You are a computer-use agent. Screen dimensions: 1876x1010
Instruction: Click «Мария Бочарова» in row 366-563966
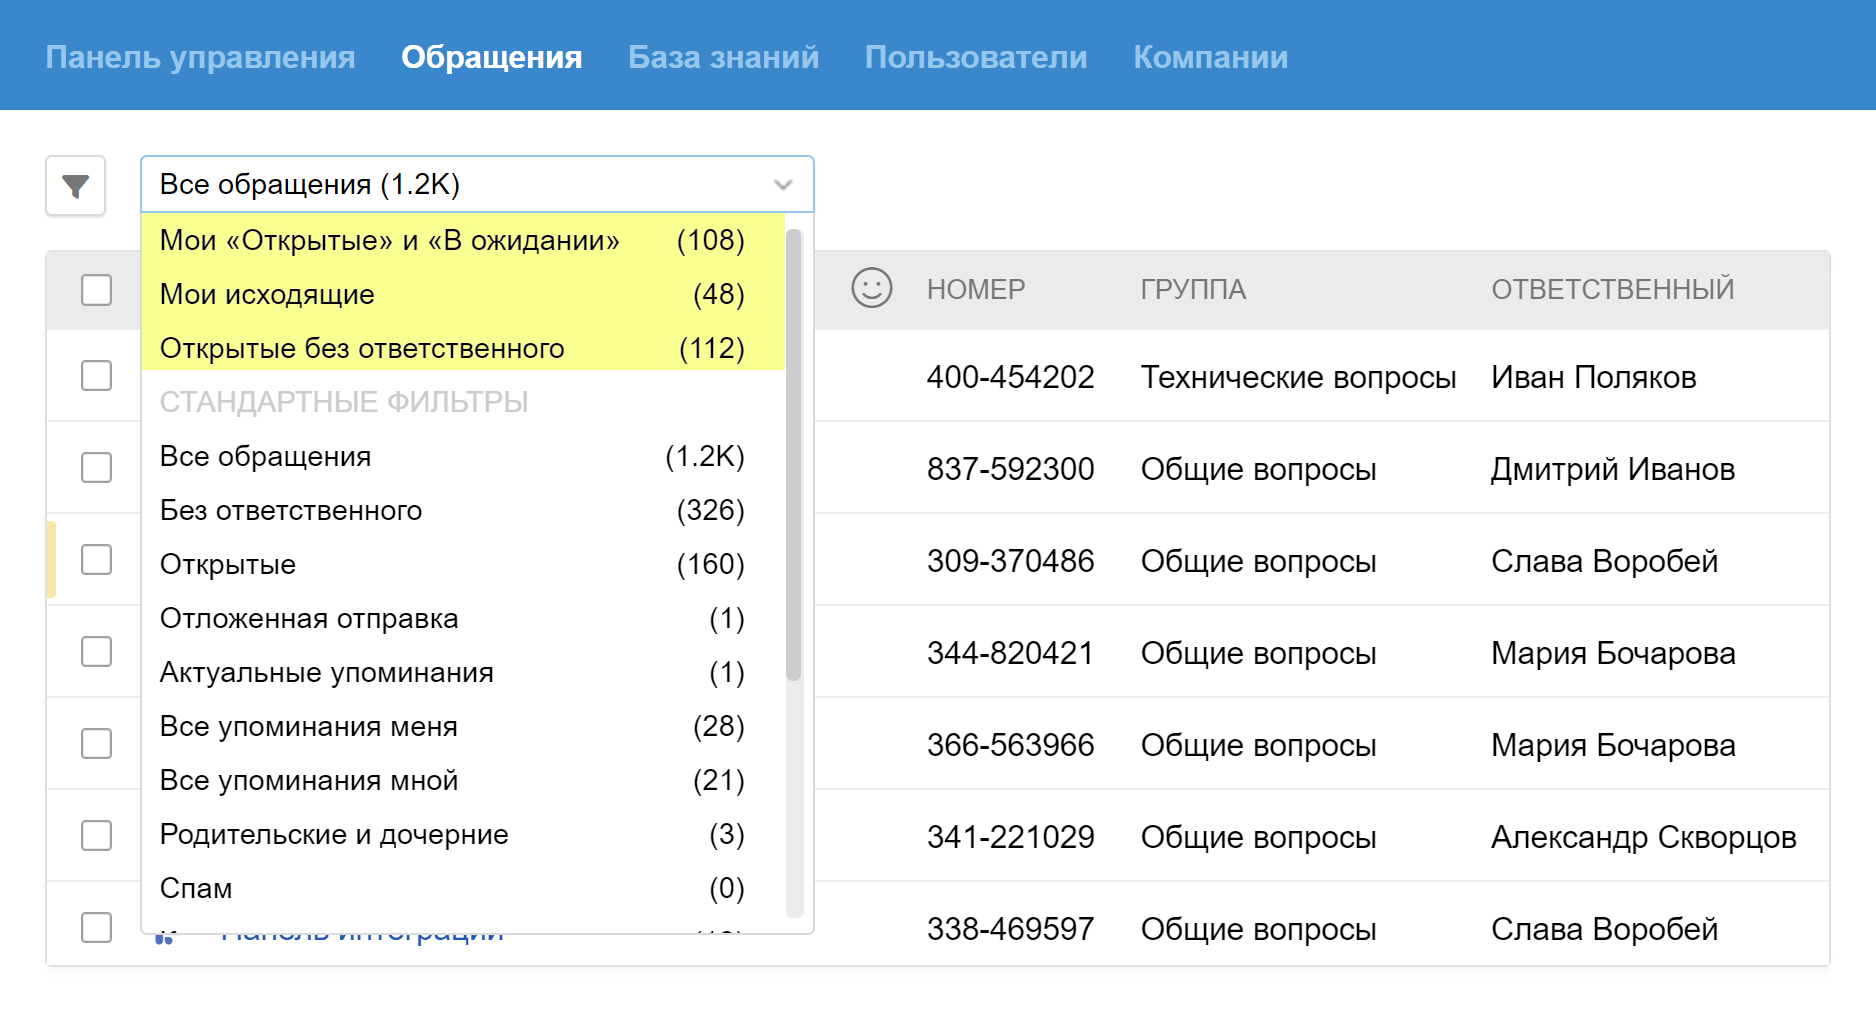click(x=1613, y=745)
